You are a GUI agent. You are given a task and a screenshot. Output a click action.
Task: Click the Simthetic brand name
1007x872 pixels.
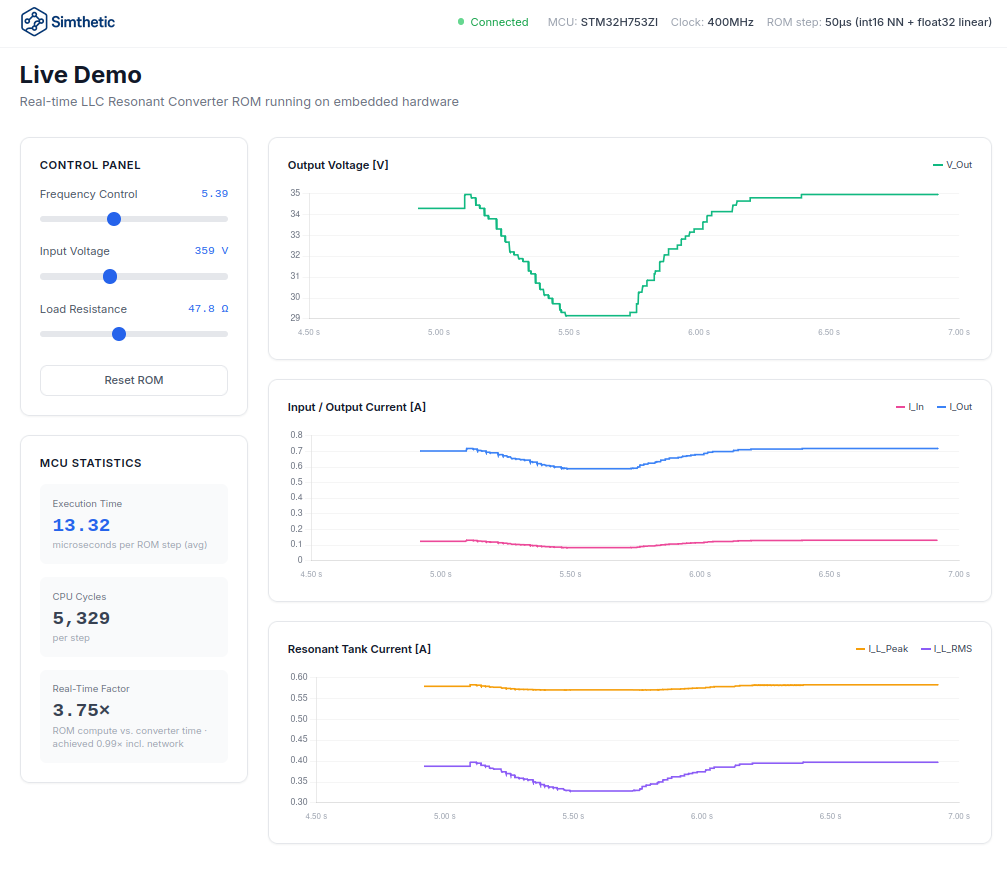click(83, 22)
